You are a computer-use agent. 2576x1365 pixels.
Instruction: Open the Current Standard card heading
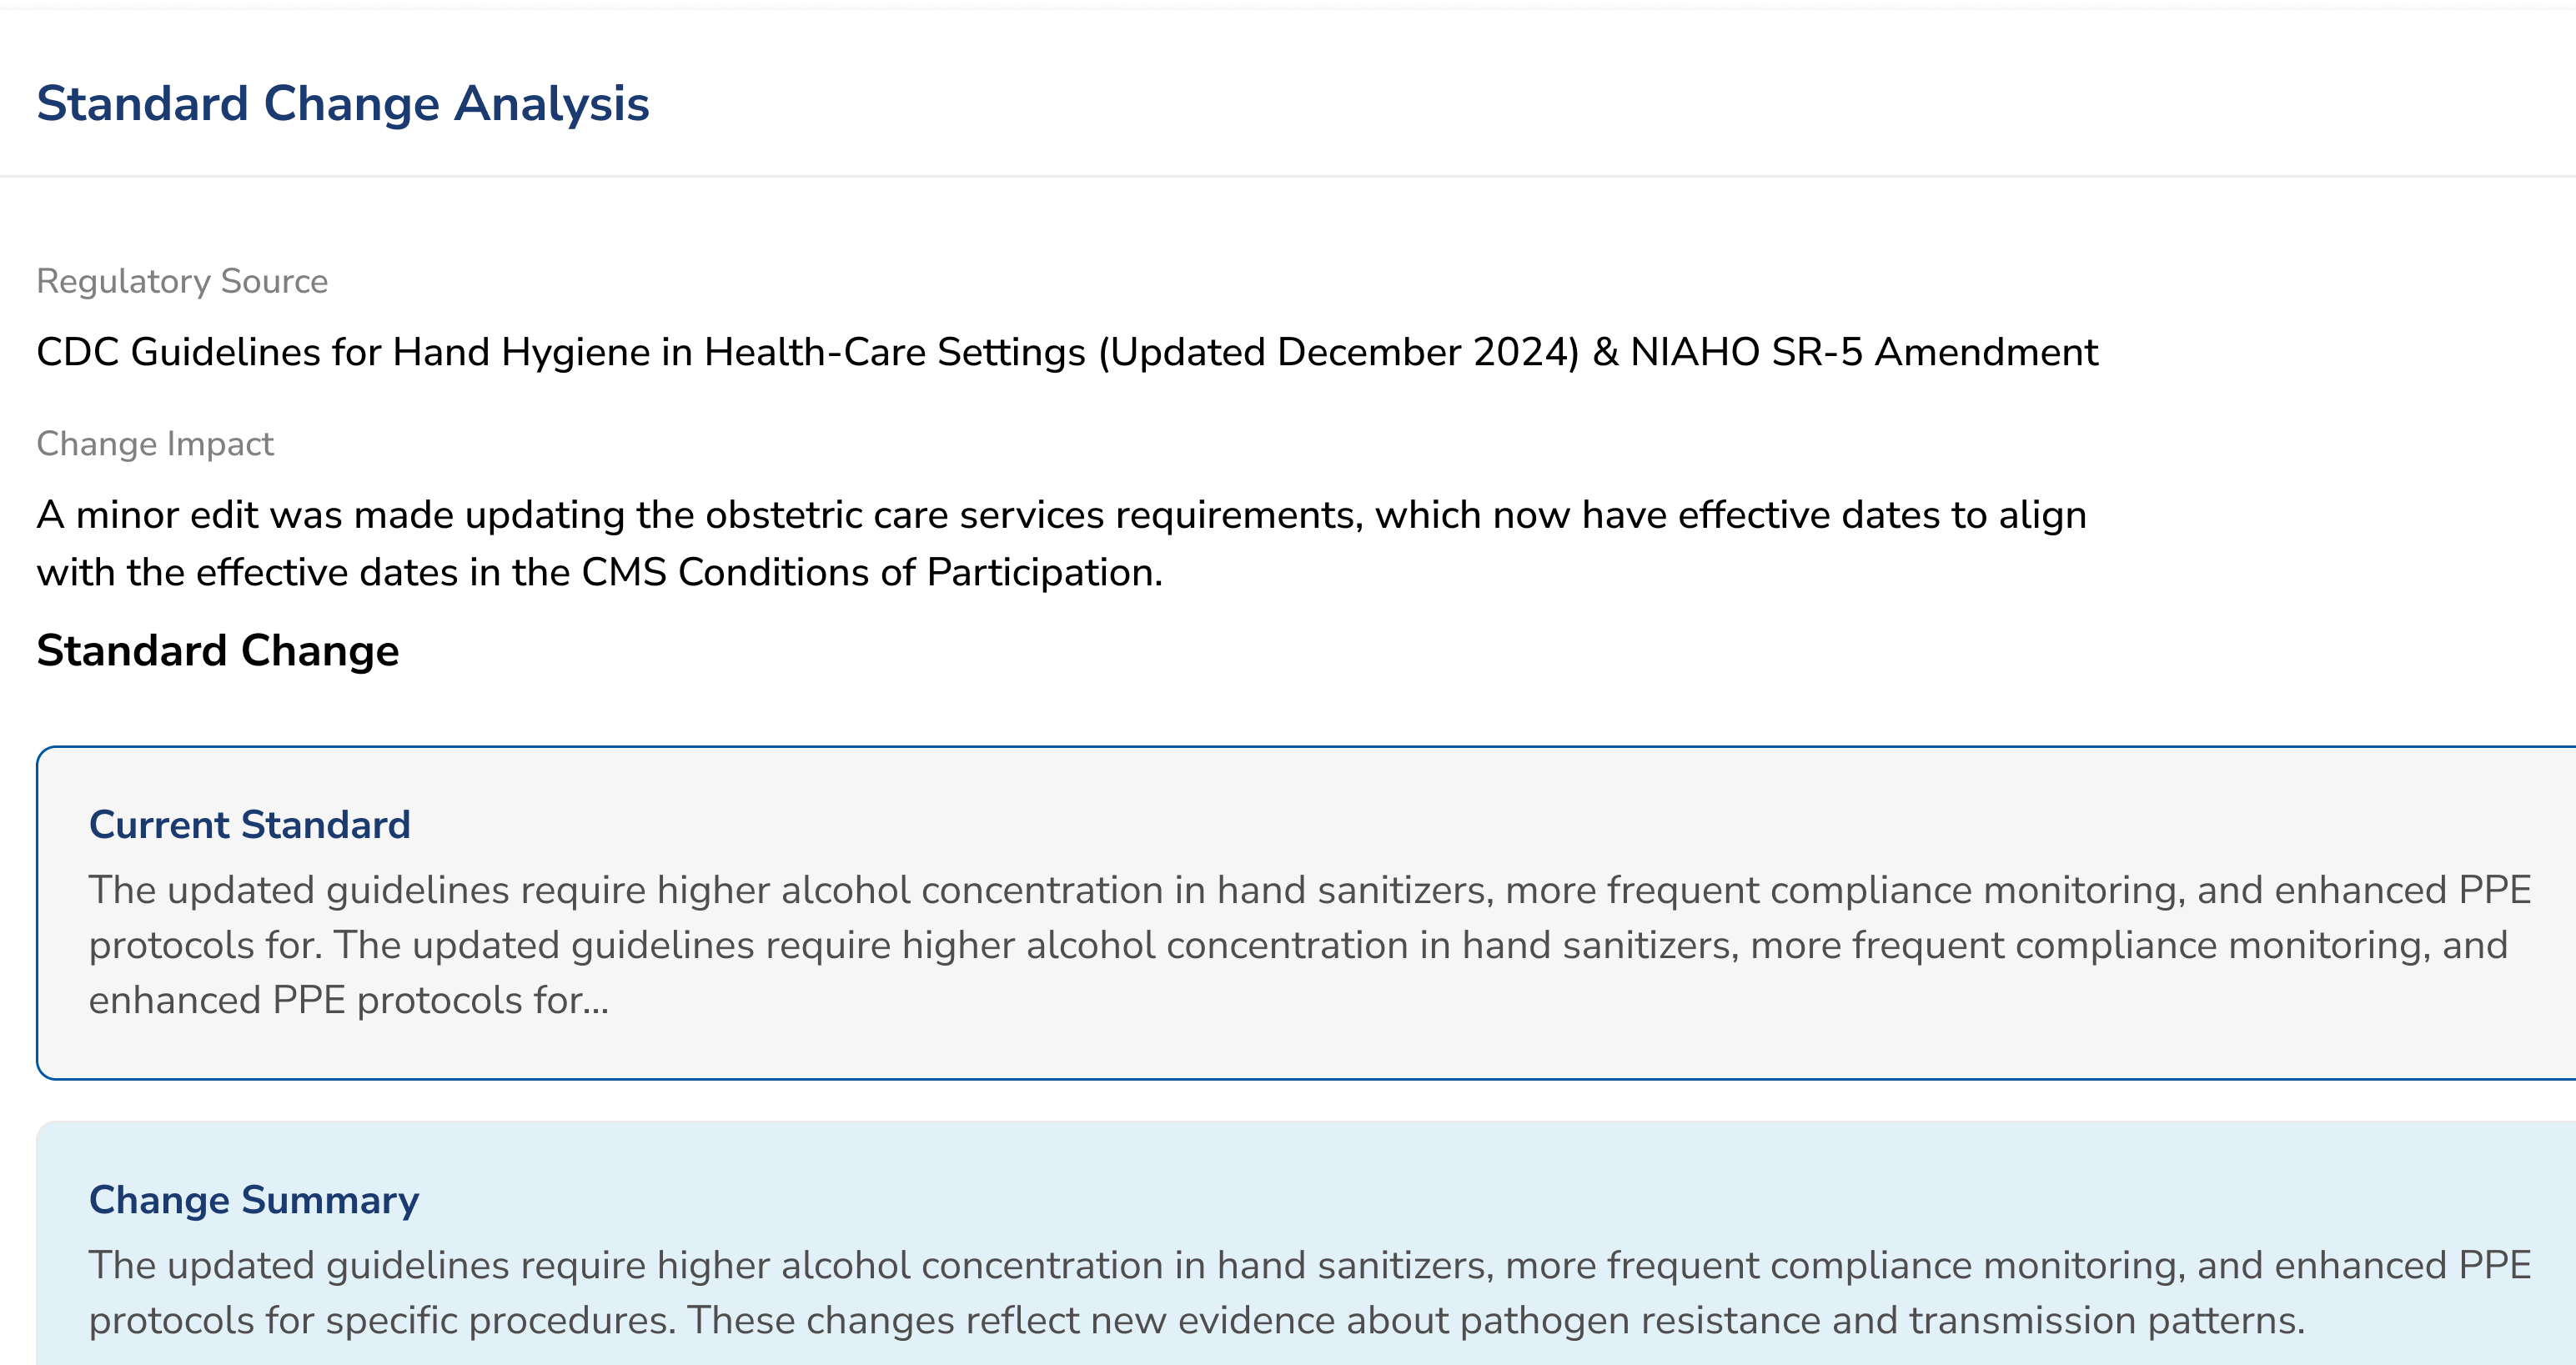[250, 824]
